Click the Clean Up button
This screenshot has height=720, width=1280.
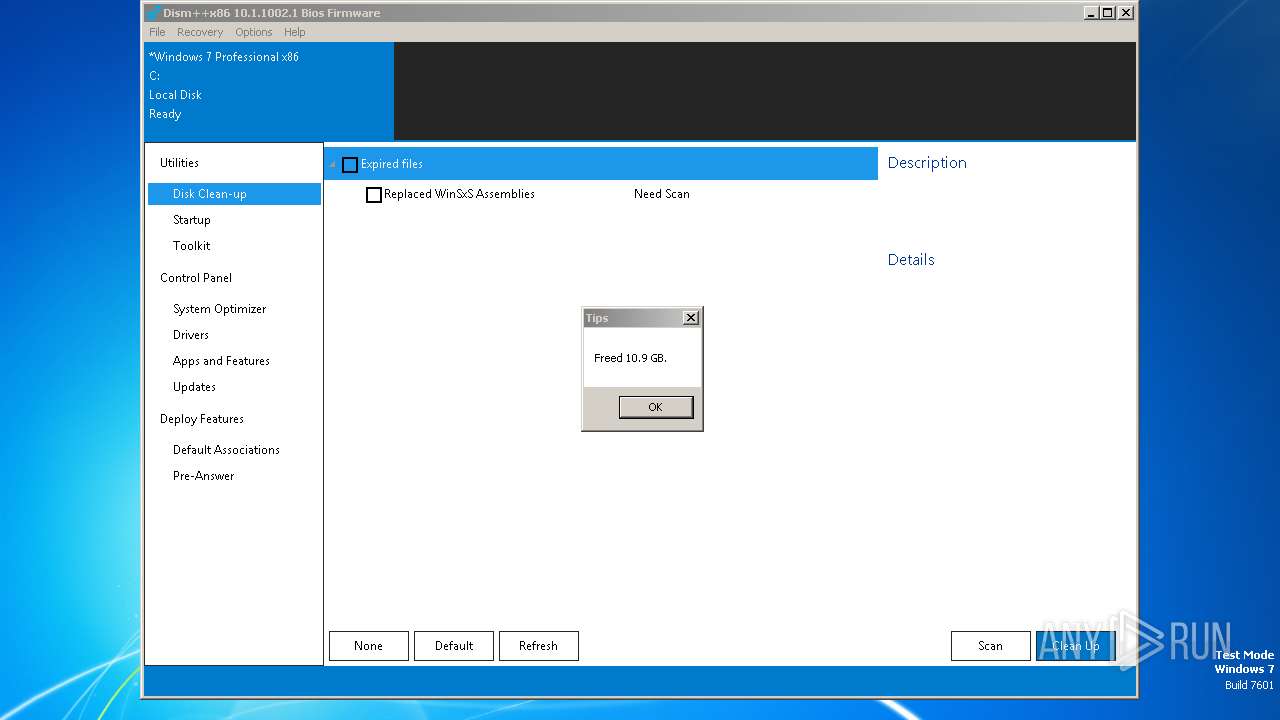click(1075, 646)
